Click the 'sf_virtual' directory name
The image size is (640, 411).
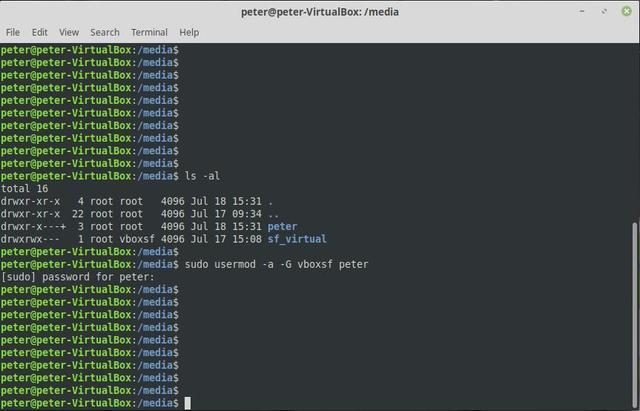click(x=297, y=239)
